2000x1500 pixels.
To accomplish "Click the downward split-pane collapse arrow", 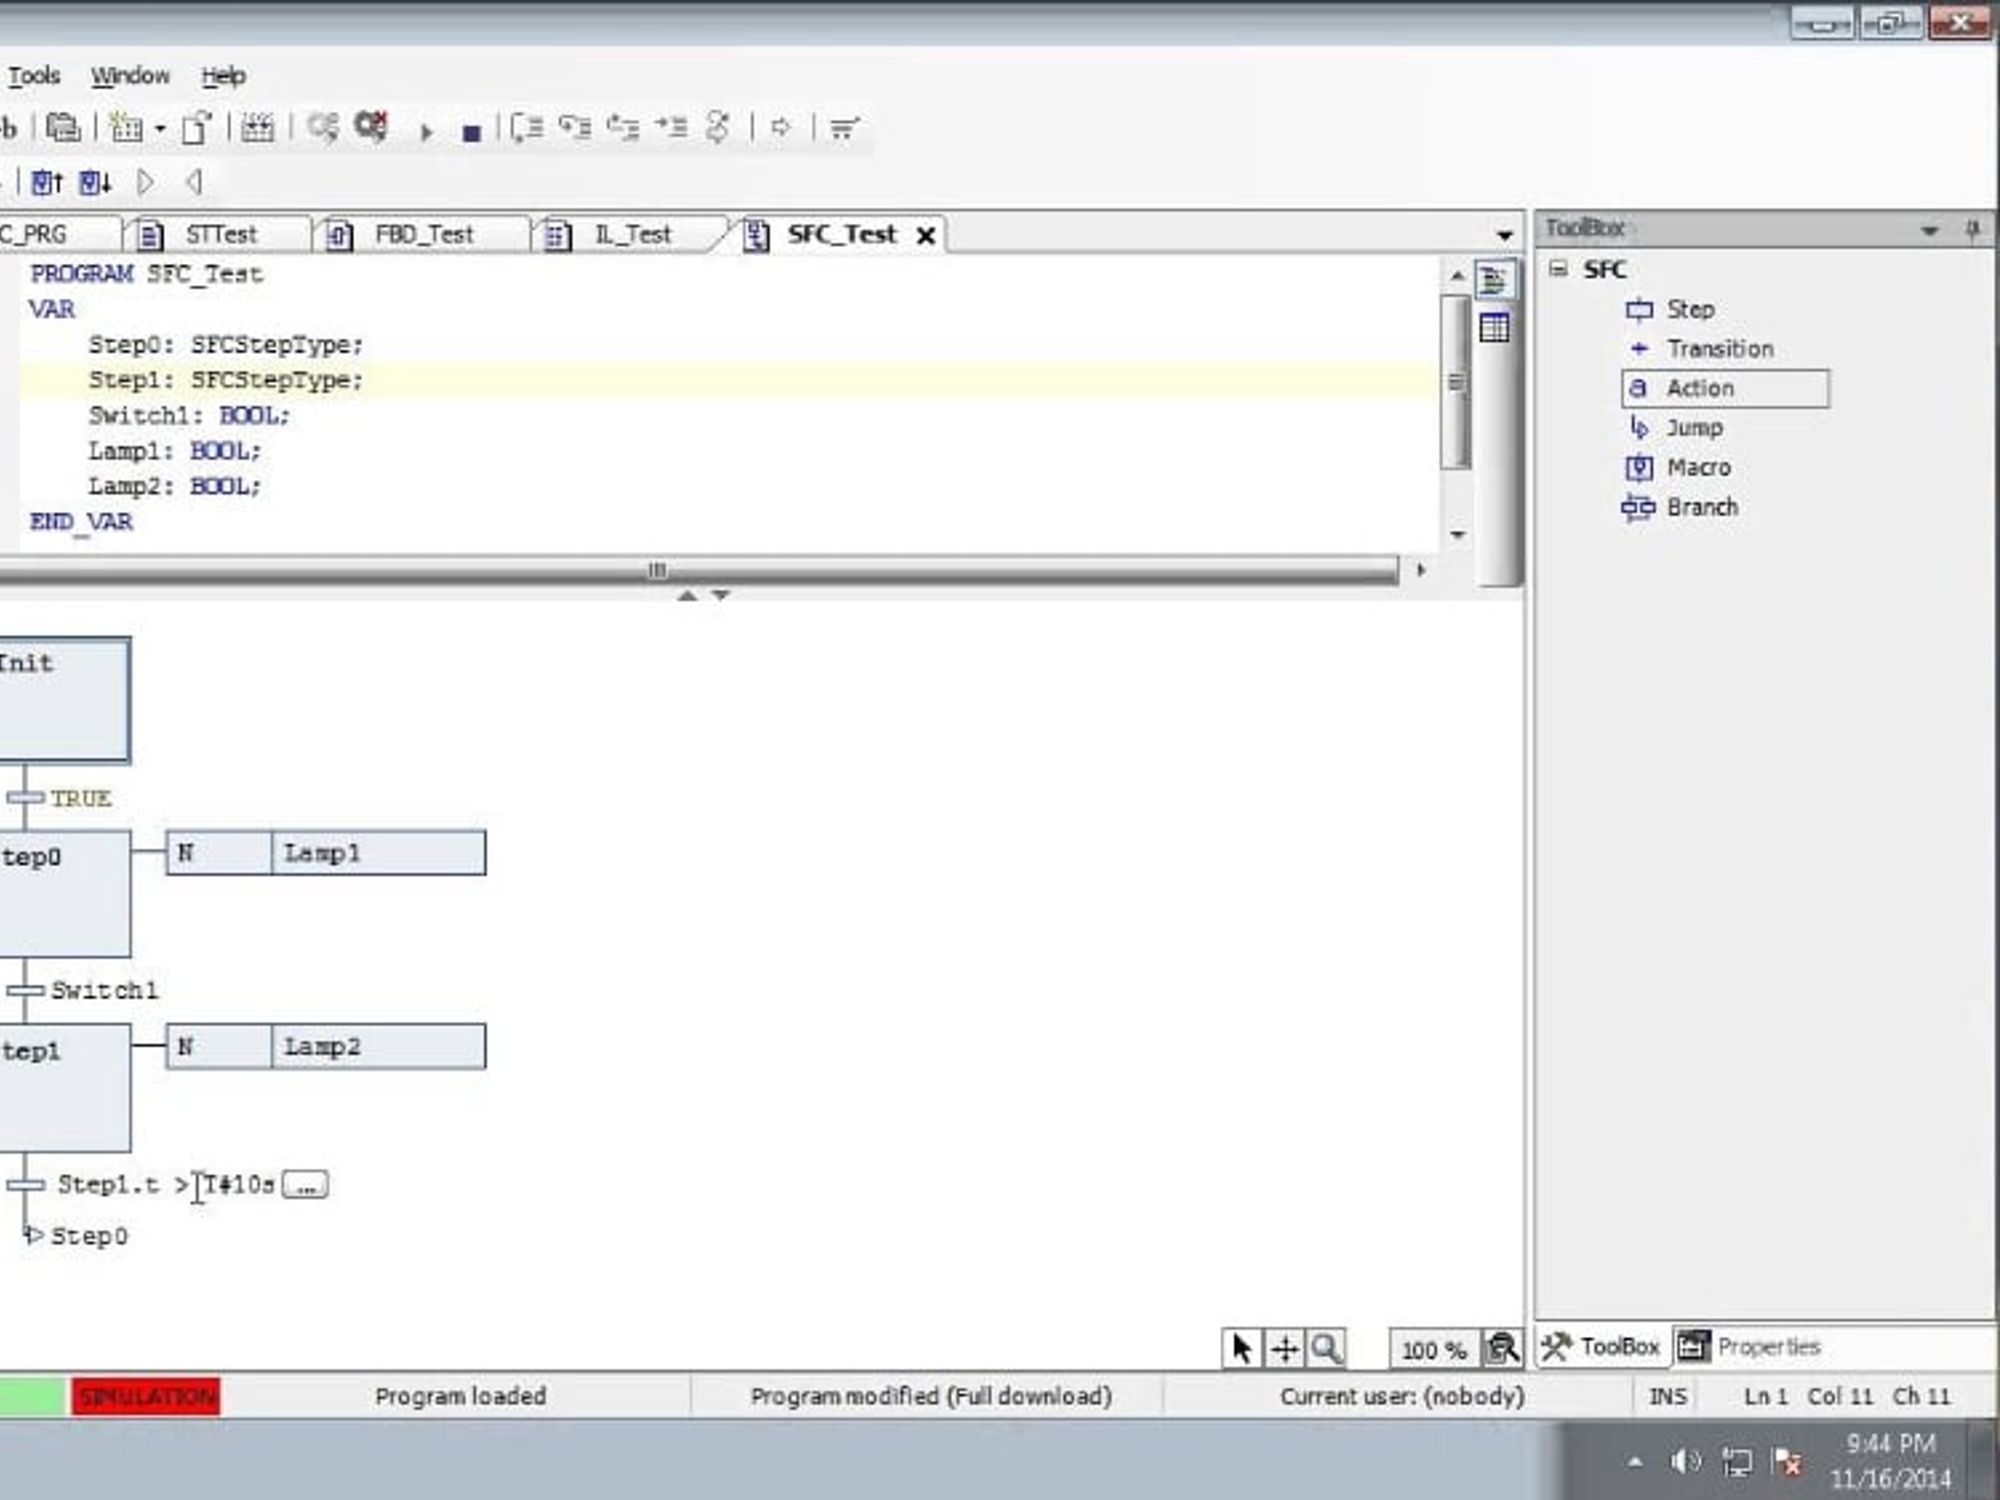I will pos(720,595).
